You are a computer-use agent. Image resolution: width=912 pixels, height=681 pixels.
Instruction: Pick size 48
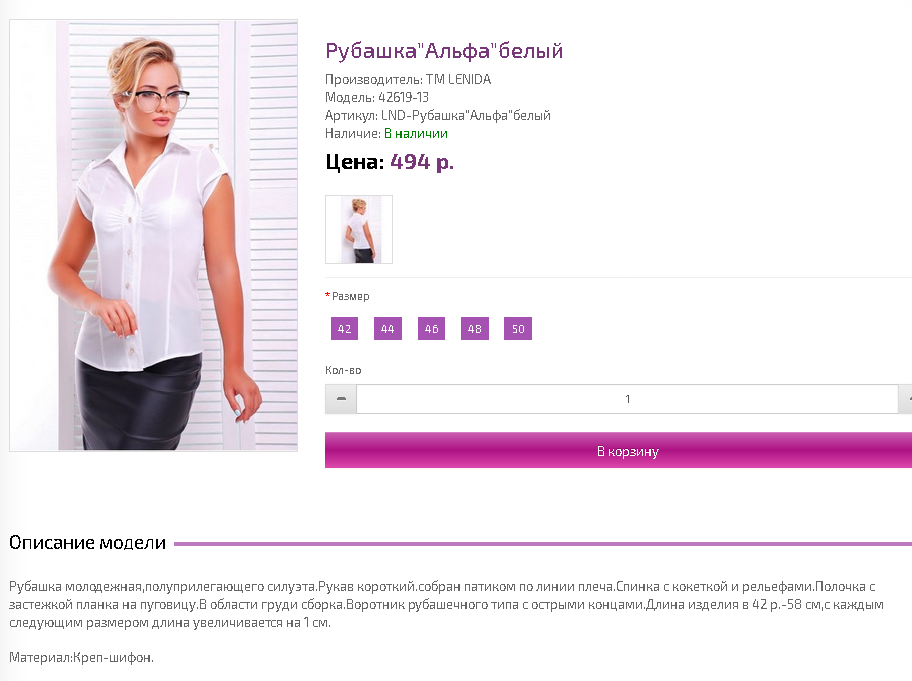click(475, 329)
